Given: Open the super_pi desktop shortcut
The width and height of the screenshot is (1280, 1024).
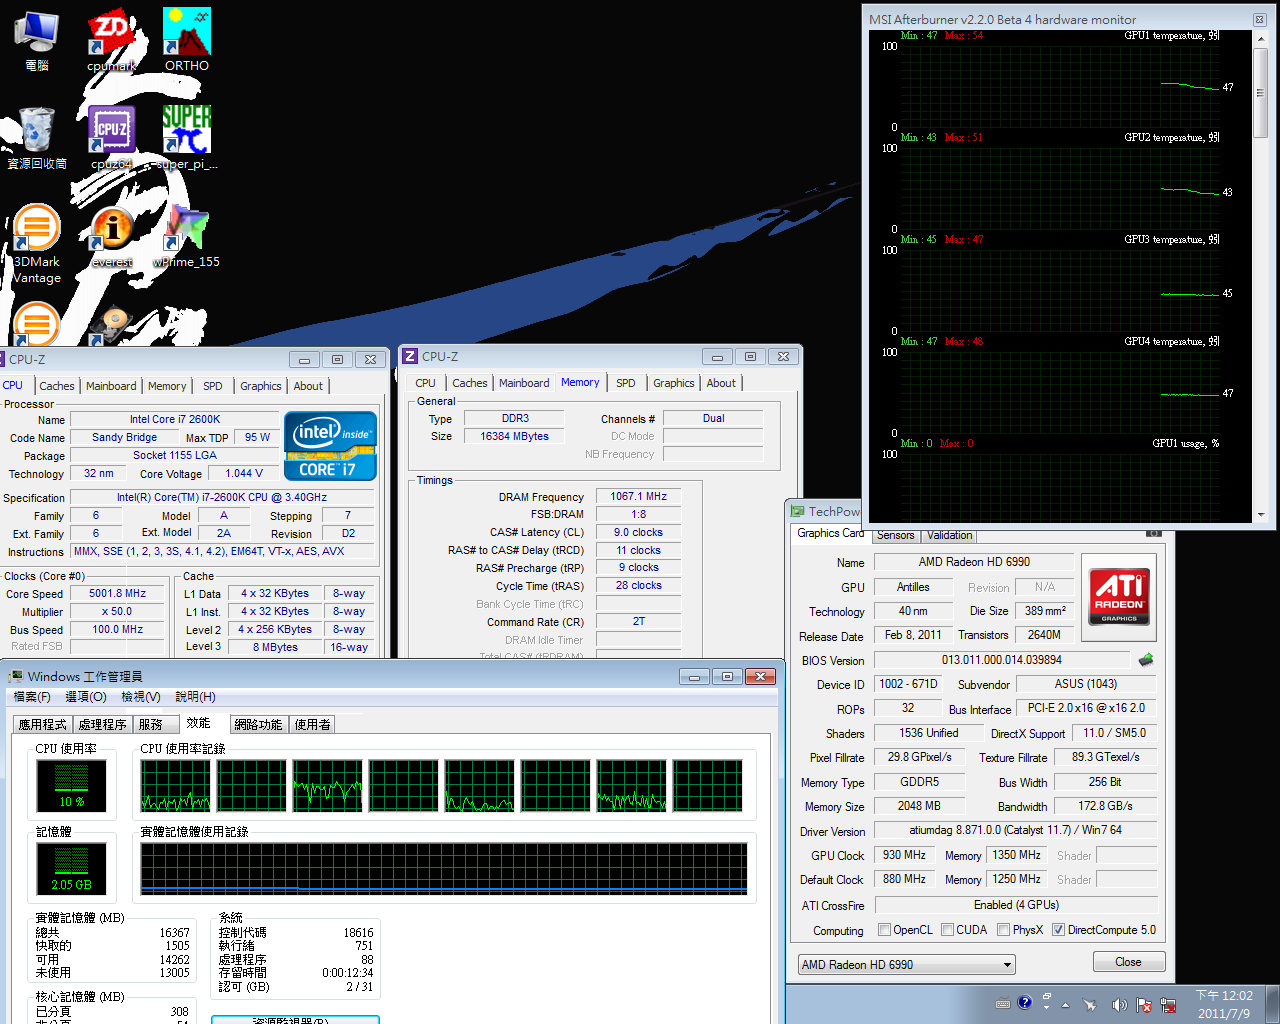Looking at the screenshot, I should point(187,137).
